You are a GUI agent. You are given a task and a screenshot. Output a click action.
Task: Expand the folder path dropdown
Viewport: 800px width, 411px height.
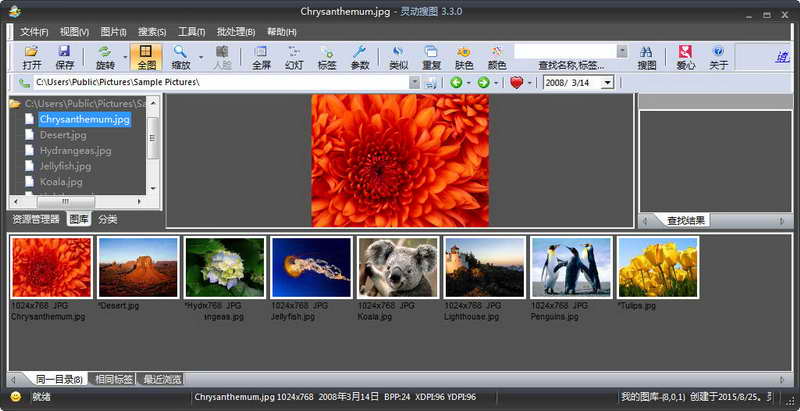[415, 82]
